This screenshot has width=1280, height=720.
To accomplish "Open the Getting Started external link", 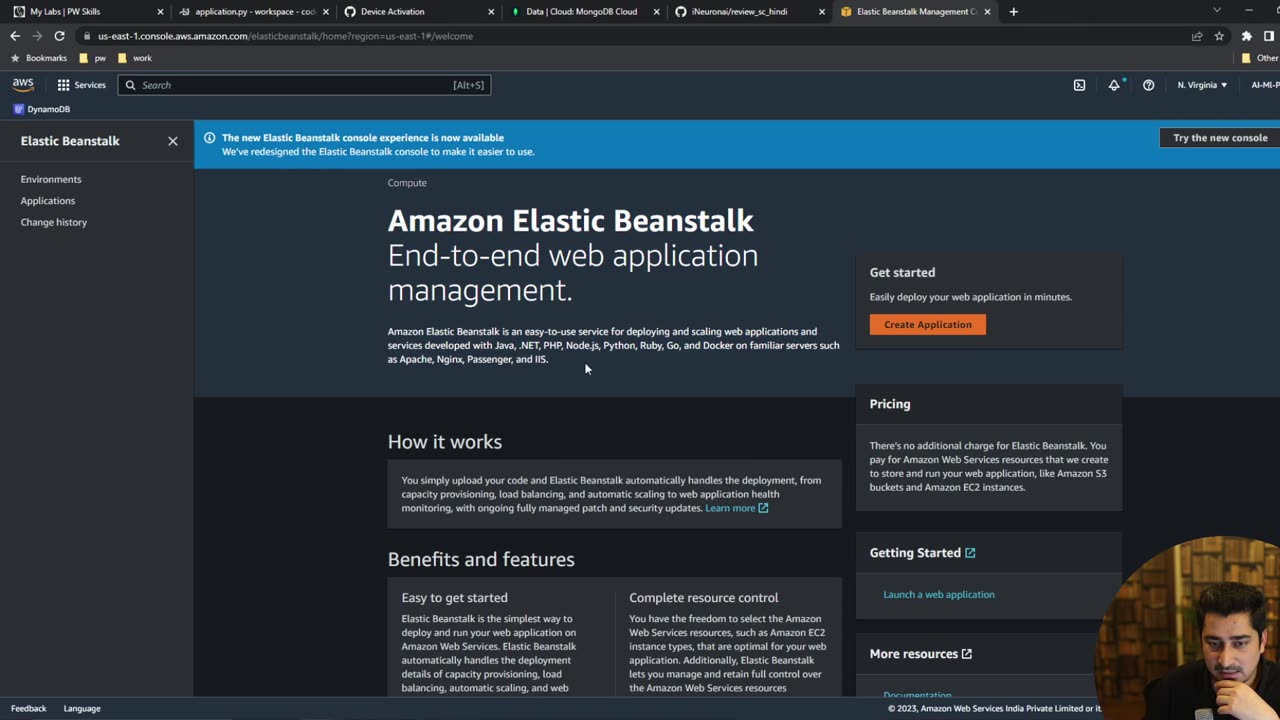I will [x=922, y=552].
